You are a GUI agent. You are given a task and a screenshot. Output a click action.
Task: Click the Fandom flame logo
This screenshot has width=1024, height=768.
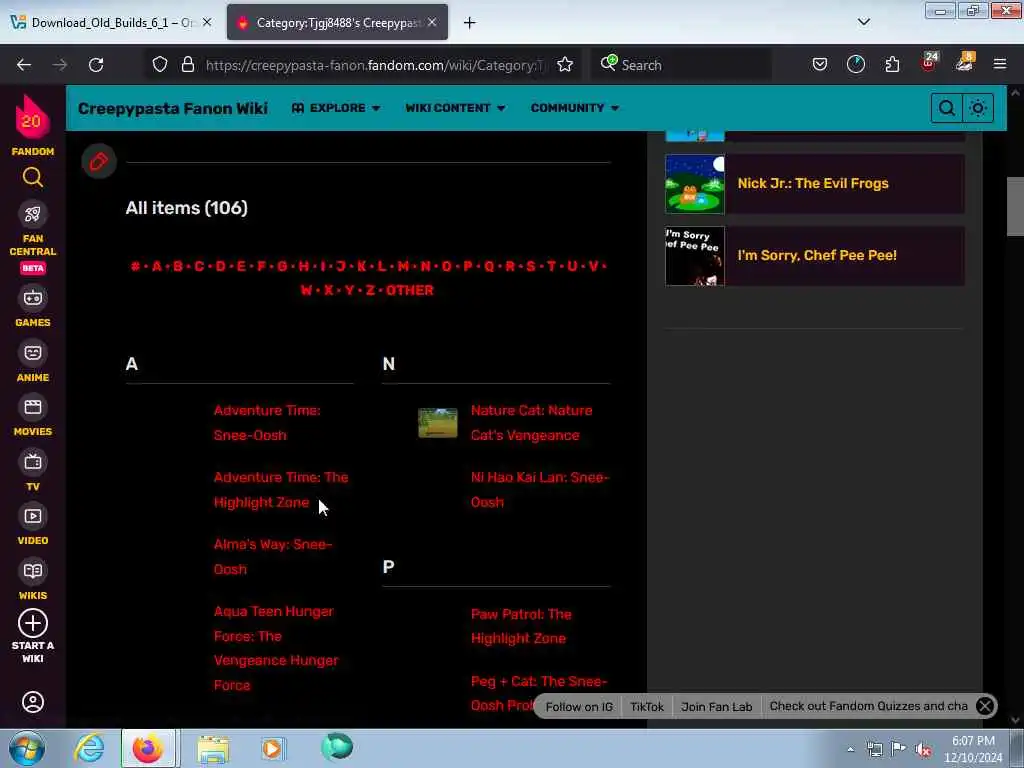click(32, 118)
